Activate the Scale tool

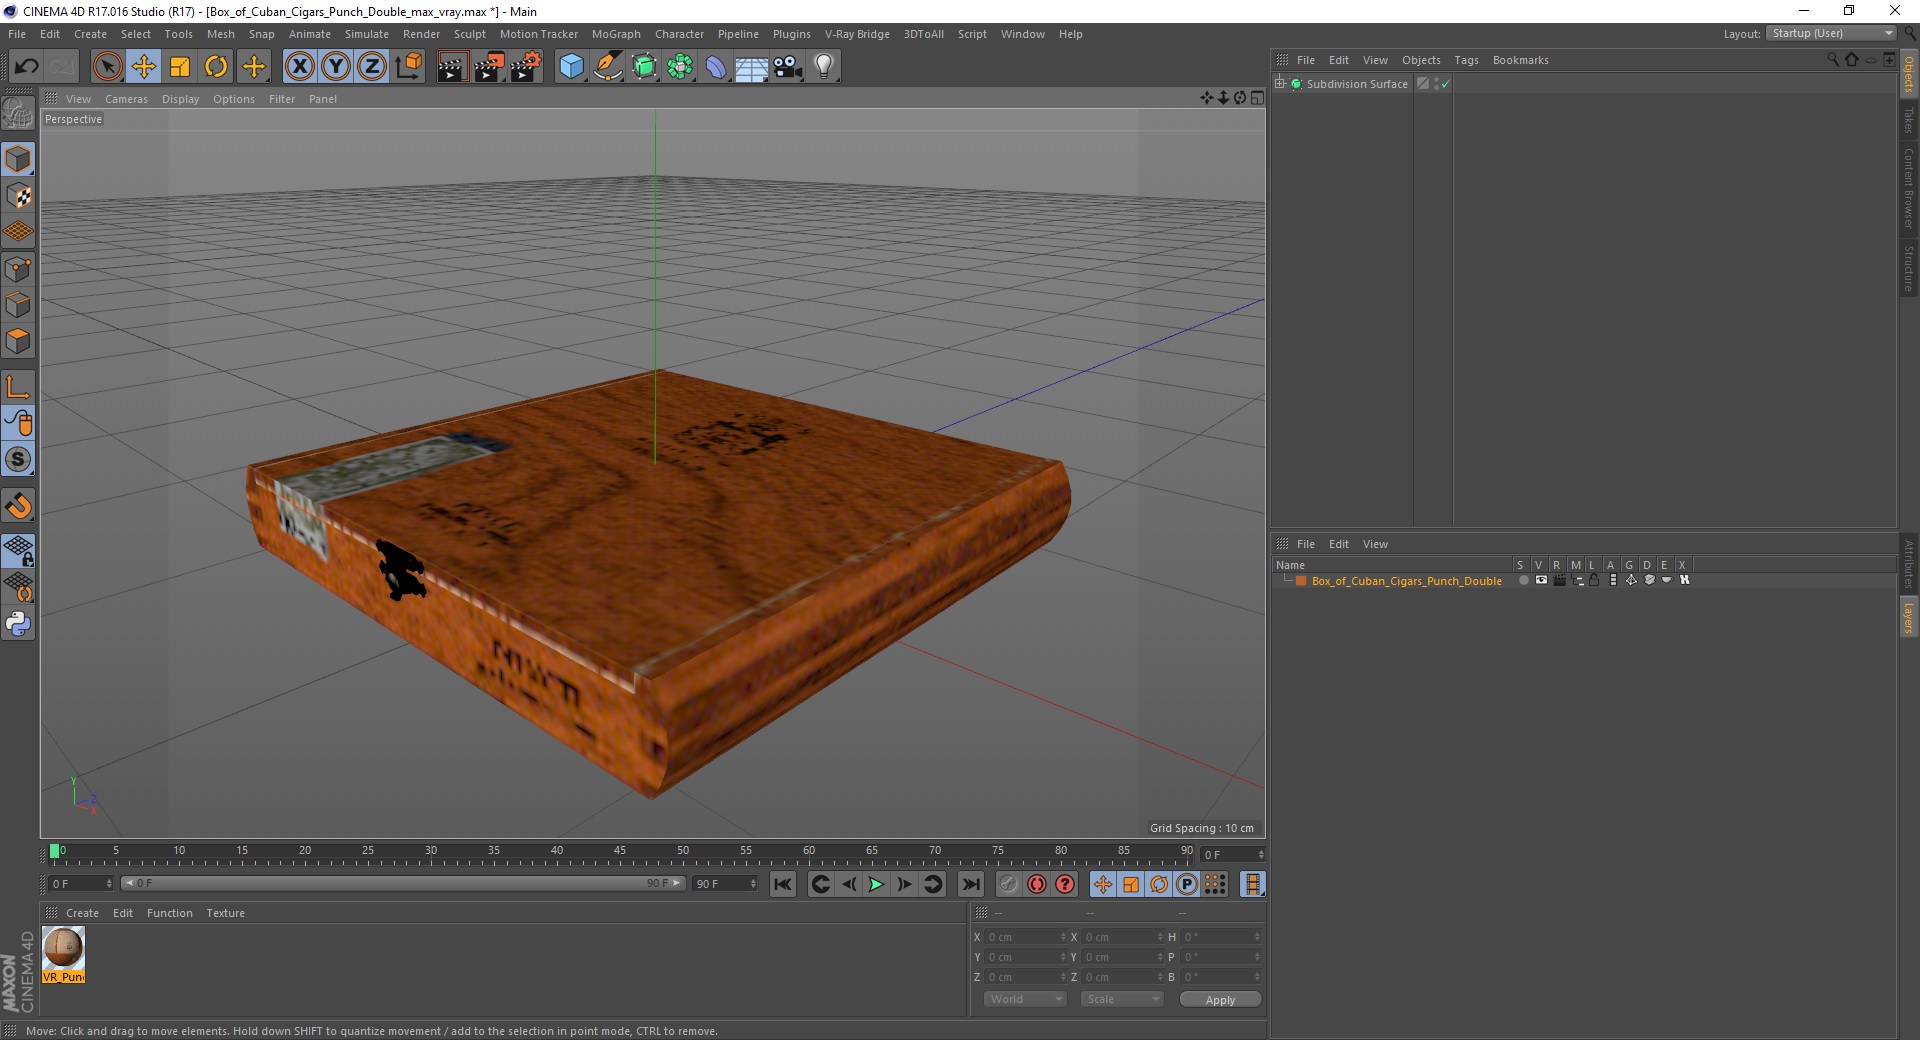tap(180, 67)
